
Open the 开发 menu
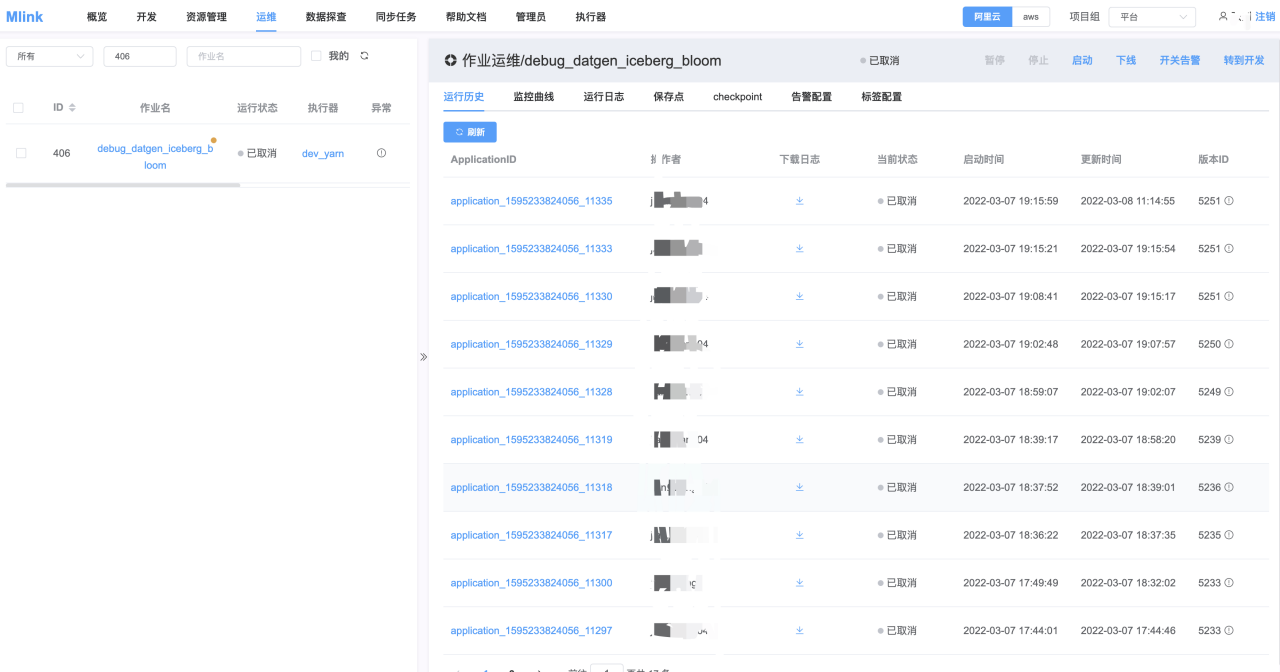coord(147,17)
